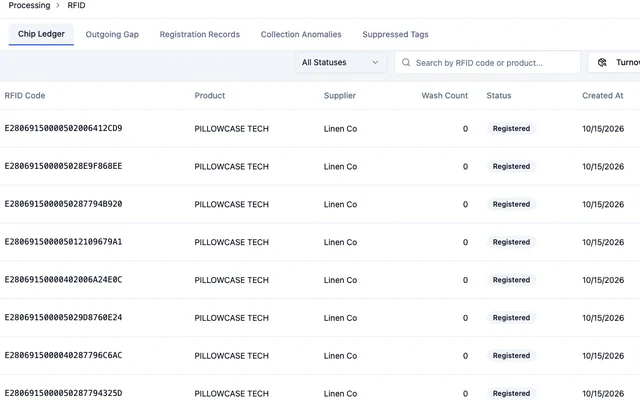Click PILLOWCASE TECH in row ending 4B920

point(231,204)
